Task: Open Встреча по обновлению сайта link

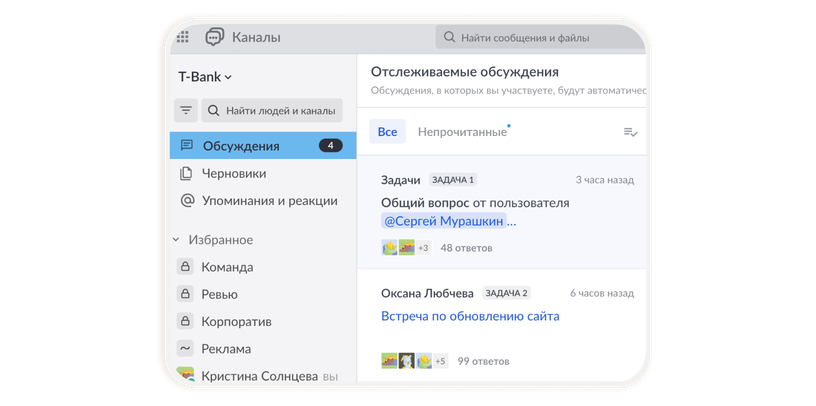Action: 470,316
